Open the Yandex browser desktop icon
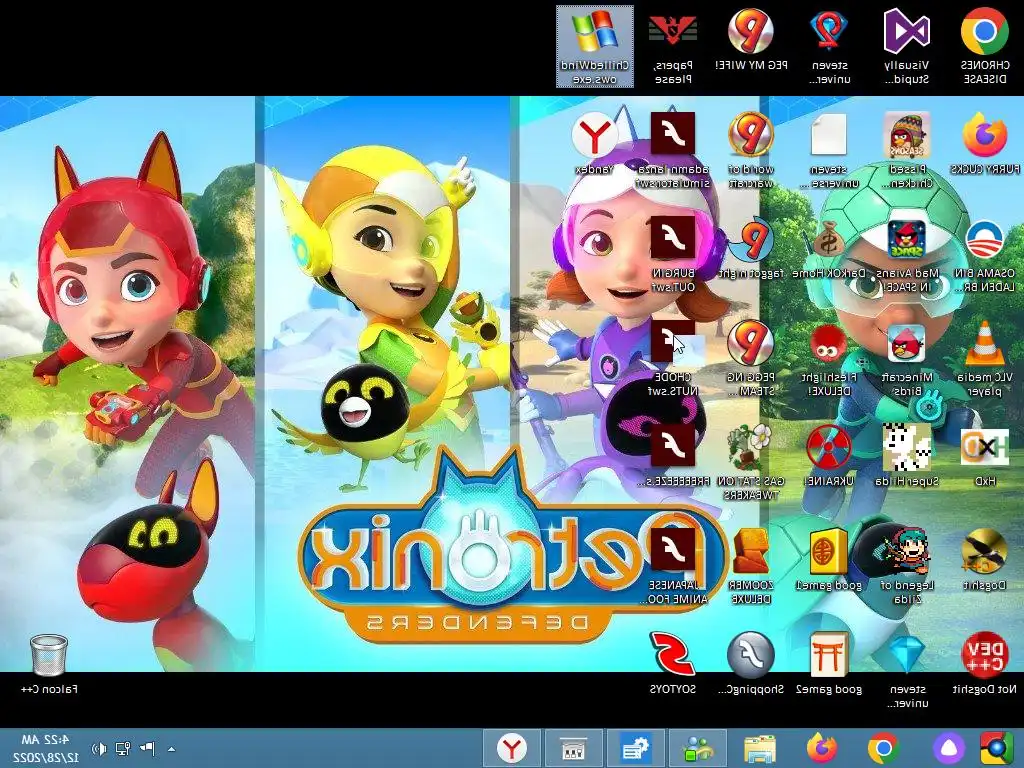 (594, 144)
